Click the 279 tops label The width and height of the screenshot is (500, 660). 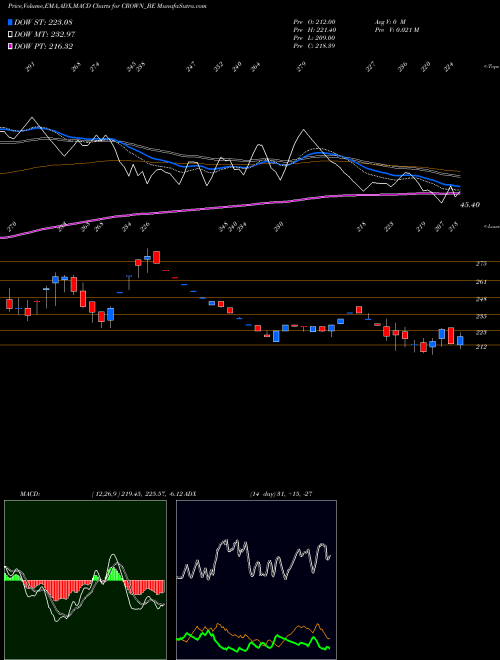(x=301, y=67)
